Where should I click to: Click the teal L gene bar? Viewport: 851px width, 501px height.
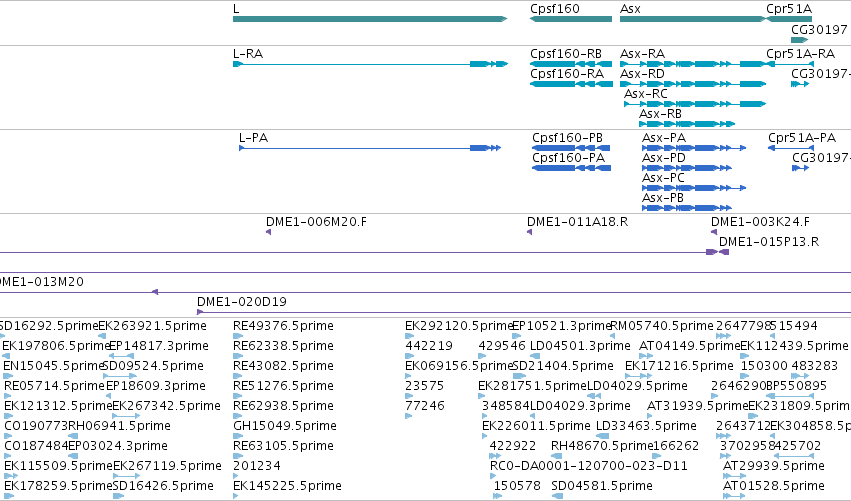click(370, 19)
